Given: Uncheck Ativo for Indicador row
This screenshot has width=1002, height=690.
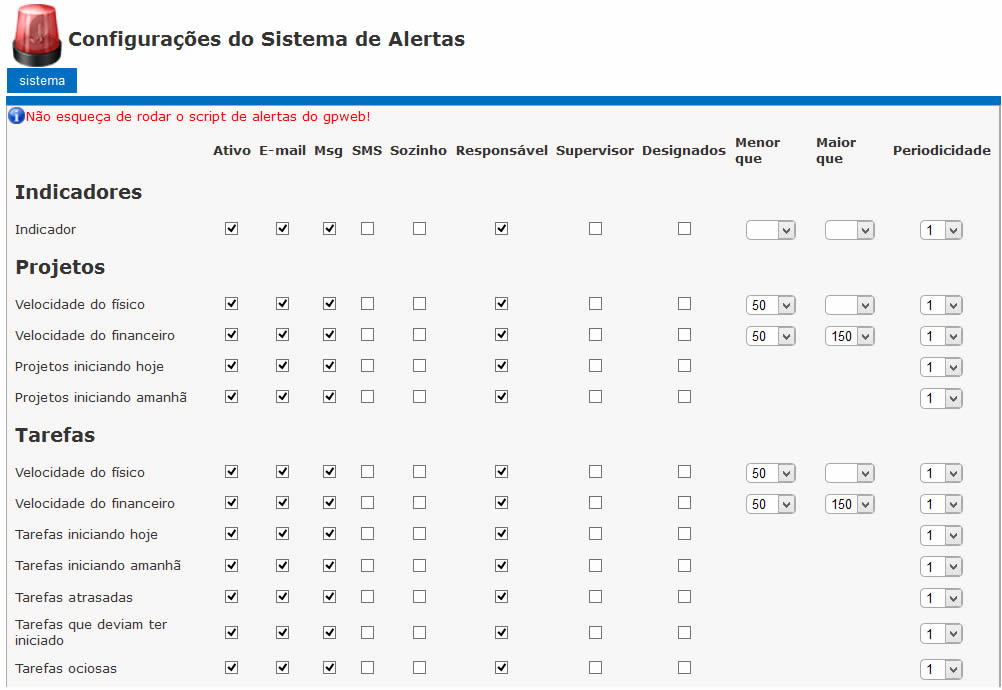Looking at the screenshot, I should pyautogui.click(x=231, y=229).
